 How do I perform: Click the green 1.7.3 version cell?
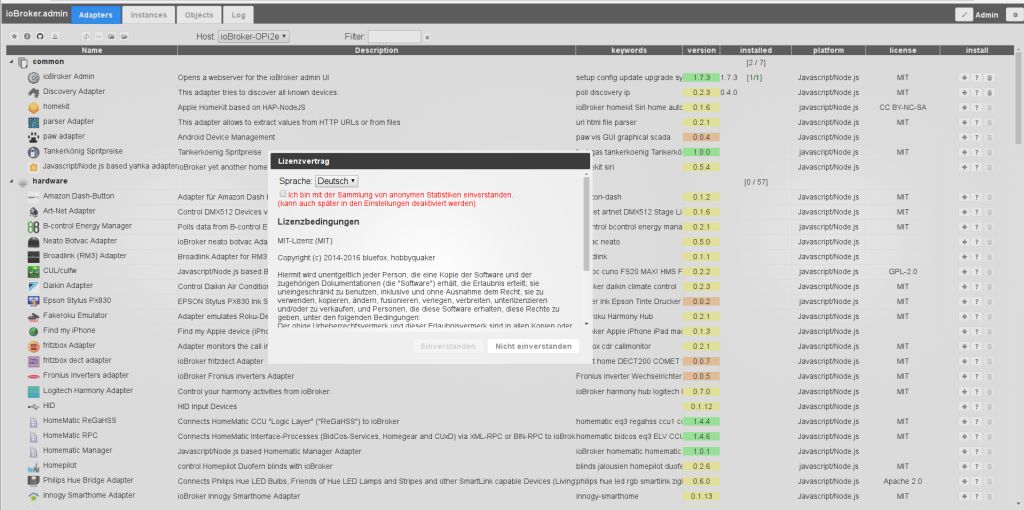[x=701, y=77]
